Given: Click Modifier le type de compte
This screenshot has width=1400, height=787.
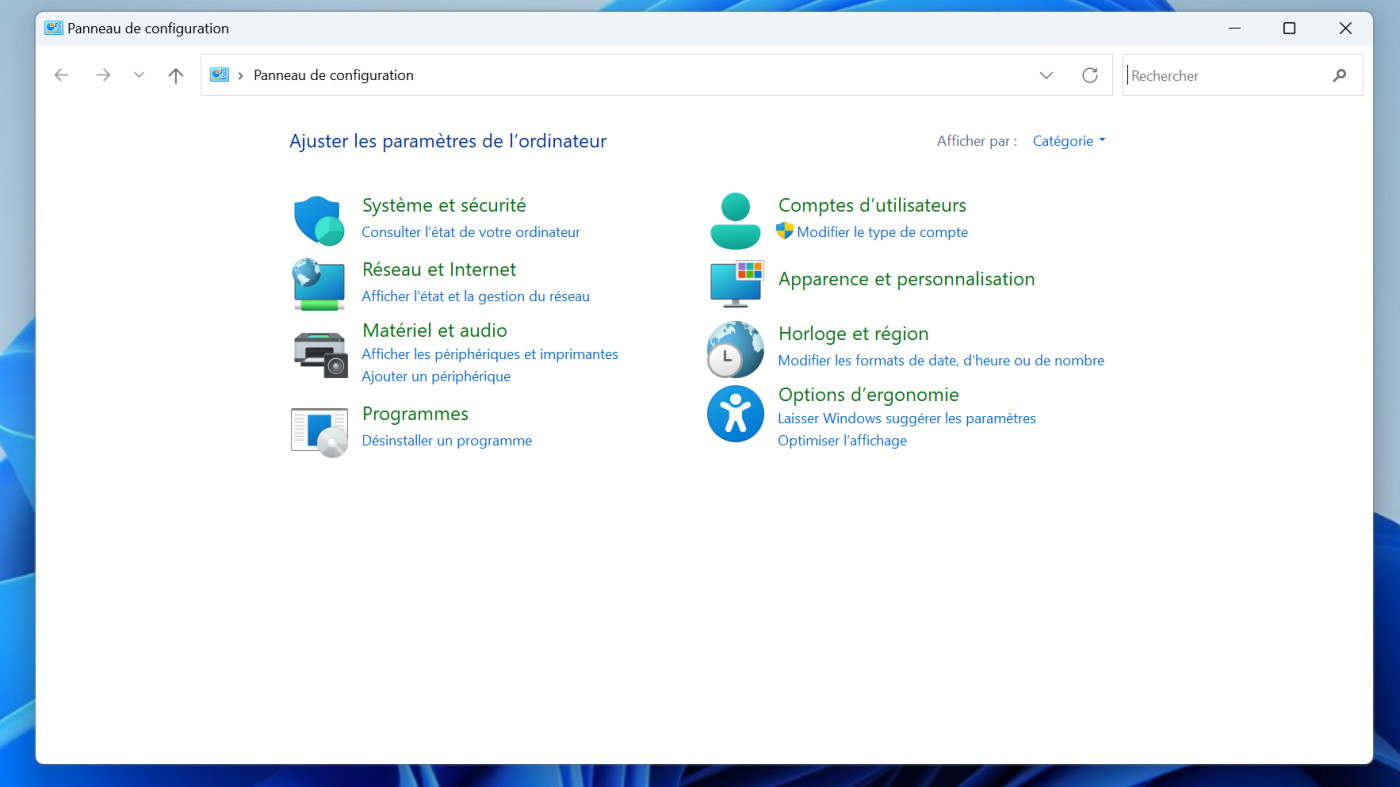Looking at the screenshot, I should [x=882, y=232].
